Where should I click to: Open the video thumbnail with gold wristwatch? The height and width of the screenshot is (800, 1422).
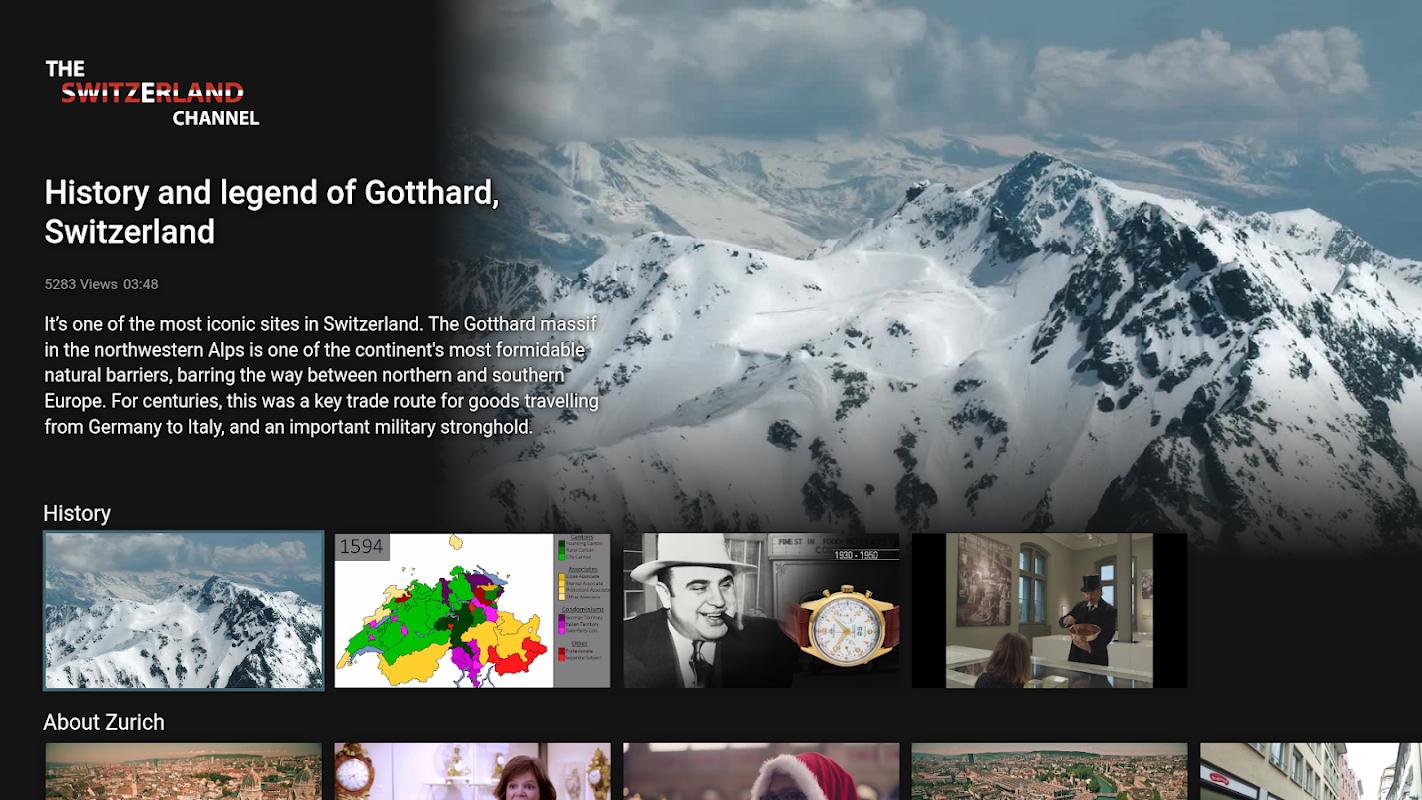(x=761, y=610)
